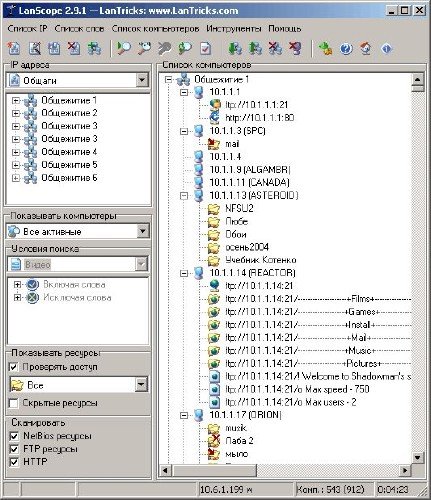This screenshot has height=500, width=431.
Task: Select the Учебник Котенко shared folder
Action: pyautogui.click(x=261, y=260)
